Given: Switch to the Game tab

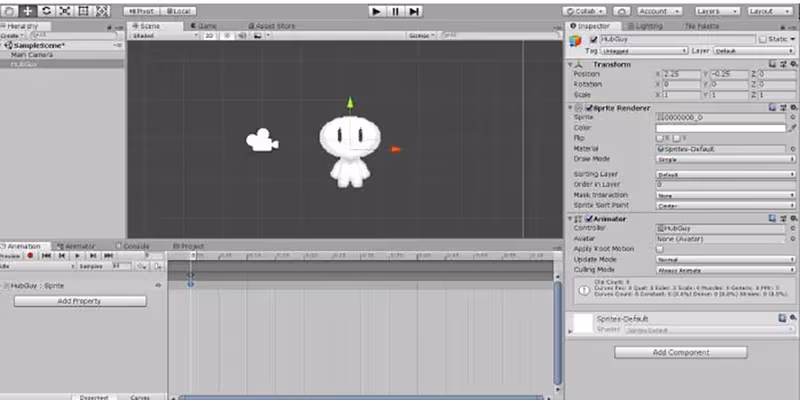Looking at the screenshot, I should click(x=204, y=26).
